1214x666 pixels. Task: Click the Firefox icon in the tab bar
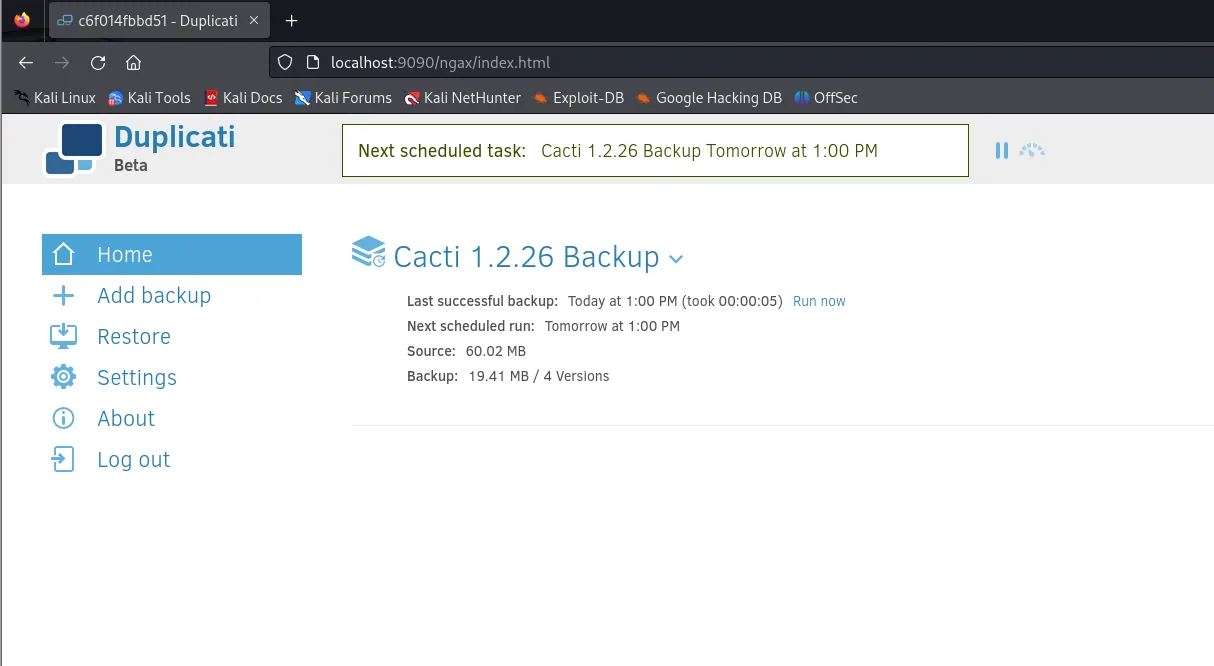click(22, 20)
